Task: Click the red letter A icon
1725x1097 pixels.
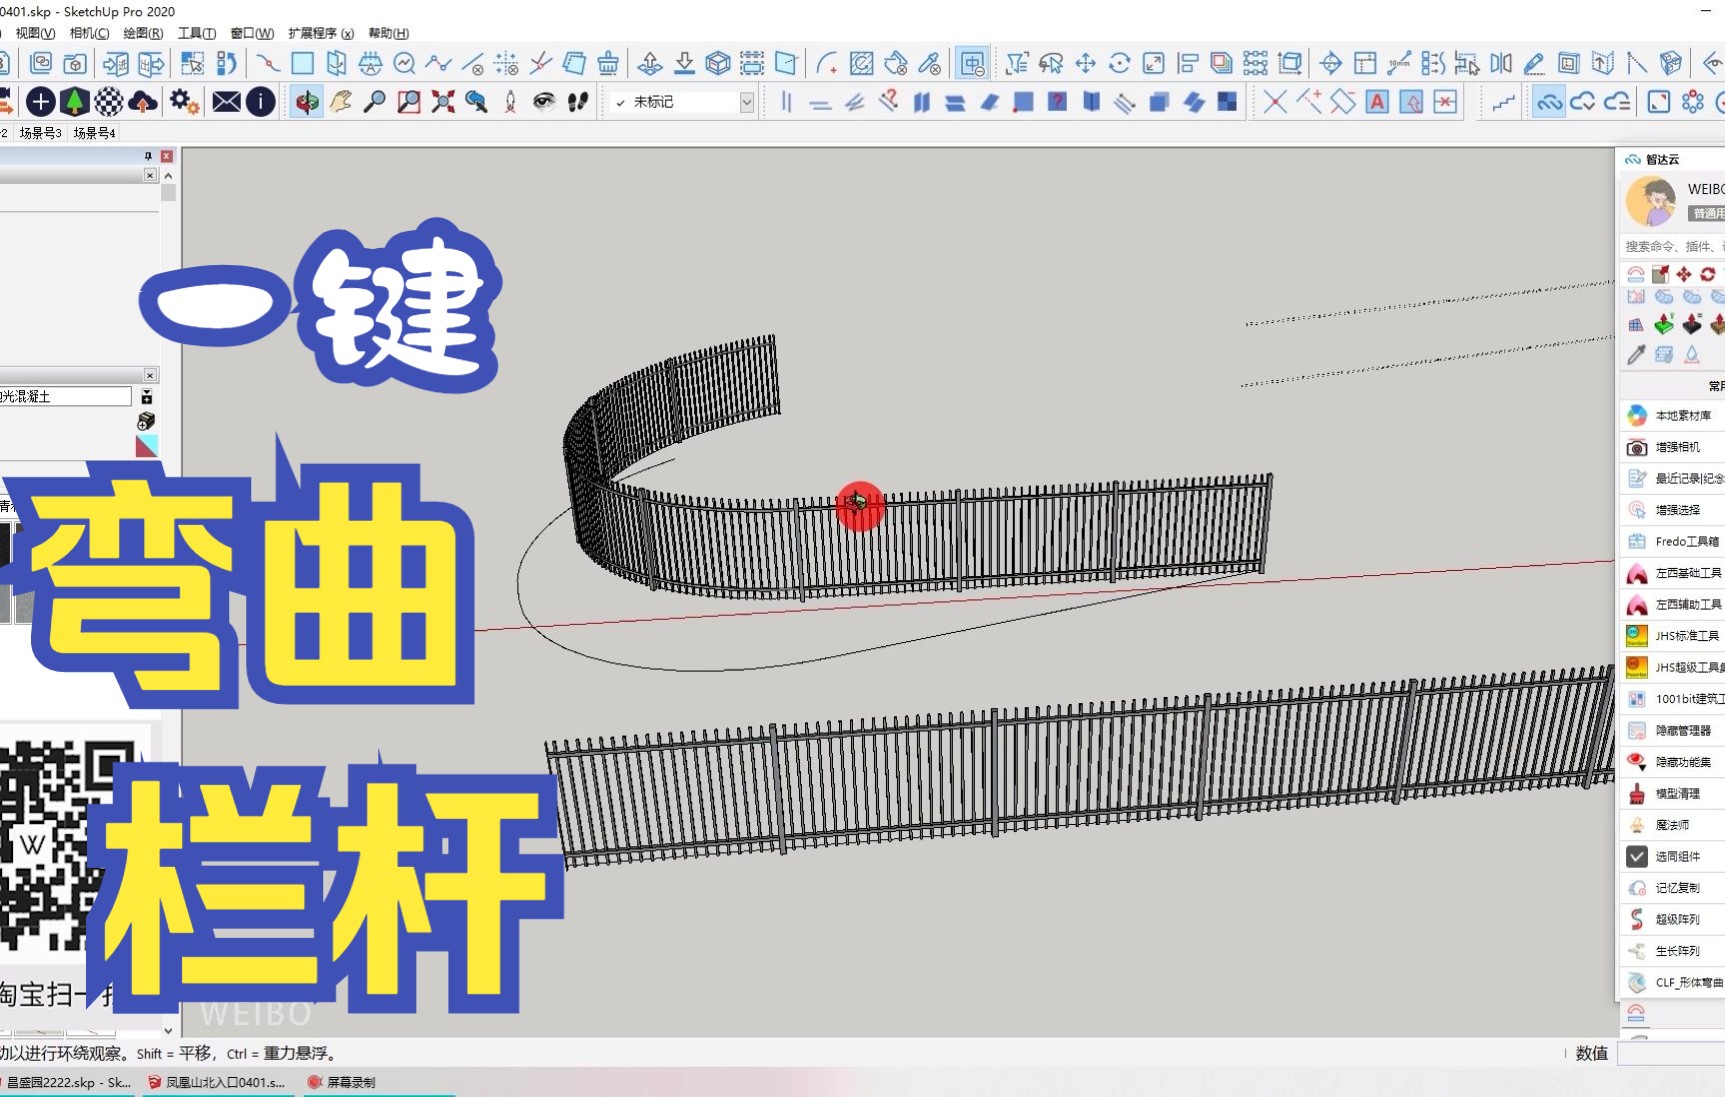Action: (1377, 101)
